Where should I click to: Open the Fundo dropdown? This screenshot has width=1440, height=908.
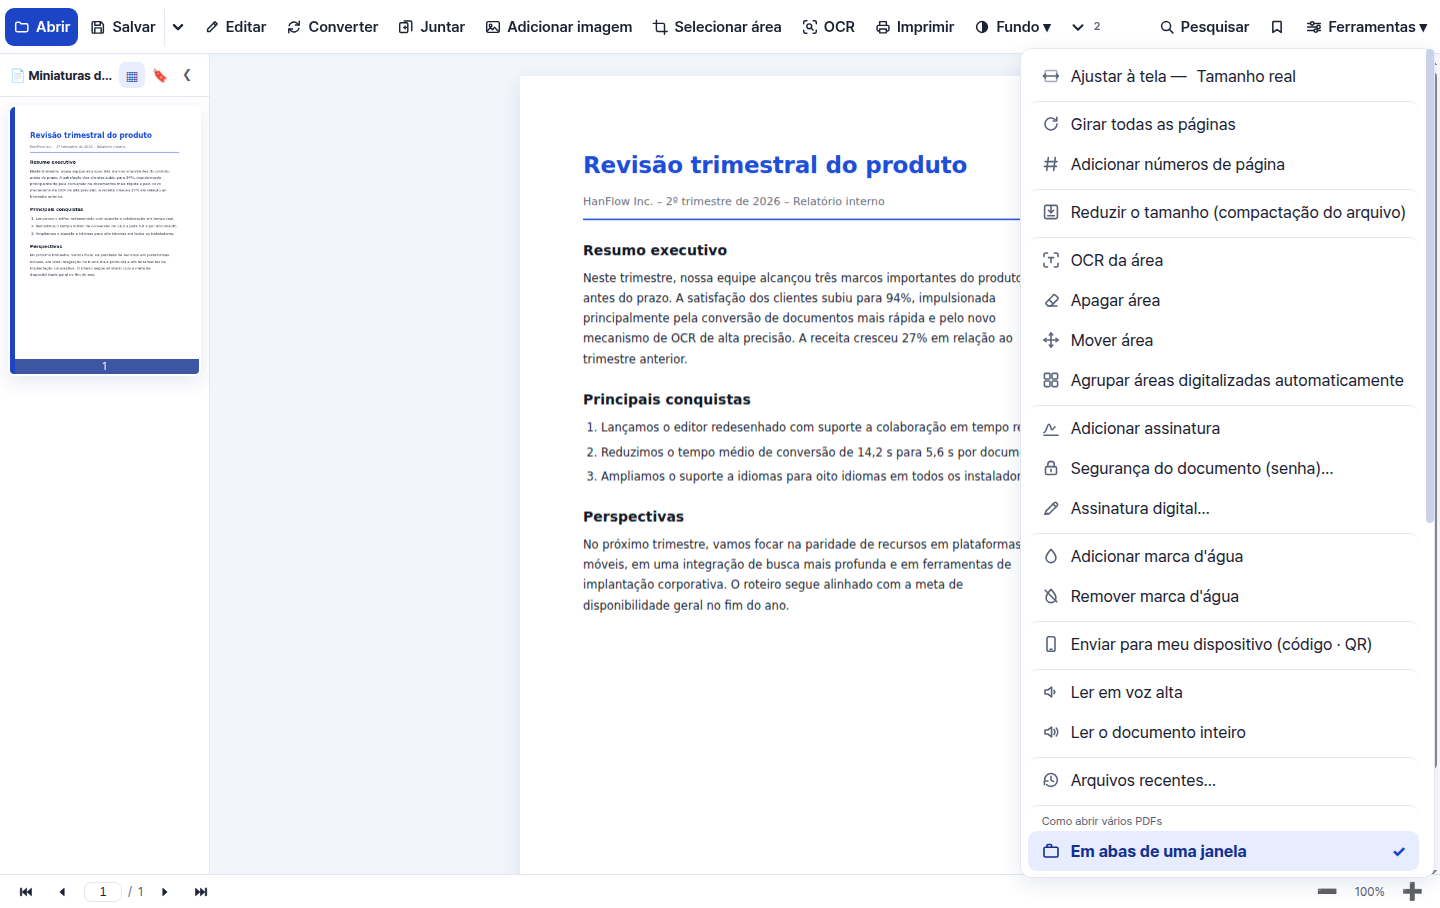[x=1013, y=27]
